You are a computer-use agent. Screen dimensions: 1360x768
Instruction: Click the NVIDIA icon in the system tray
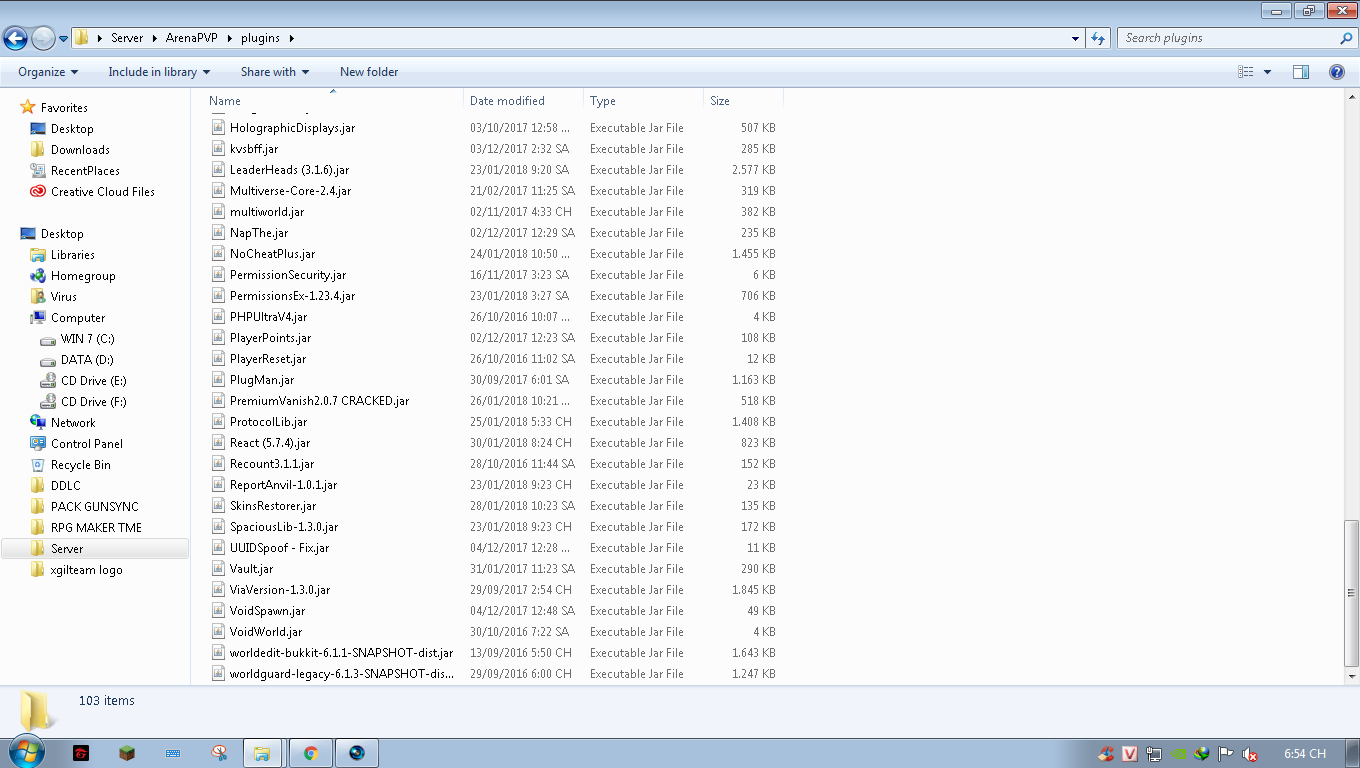click(1179, 754)
